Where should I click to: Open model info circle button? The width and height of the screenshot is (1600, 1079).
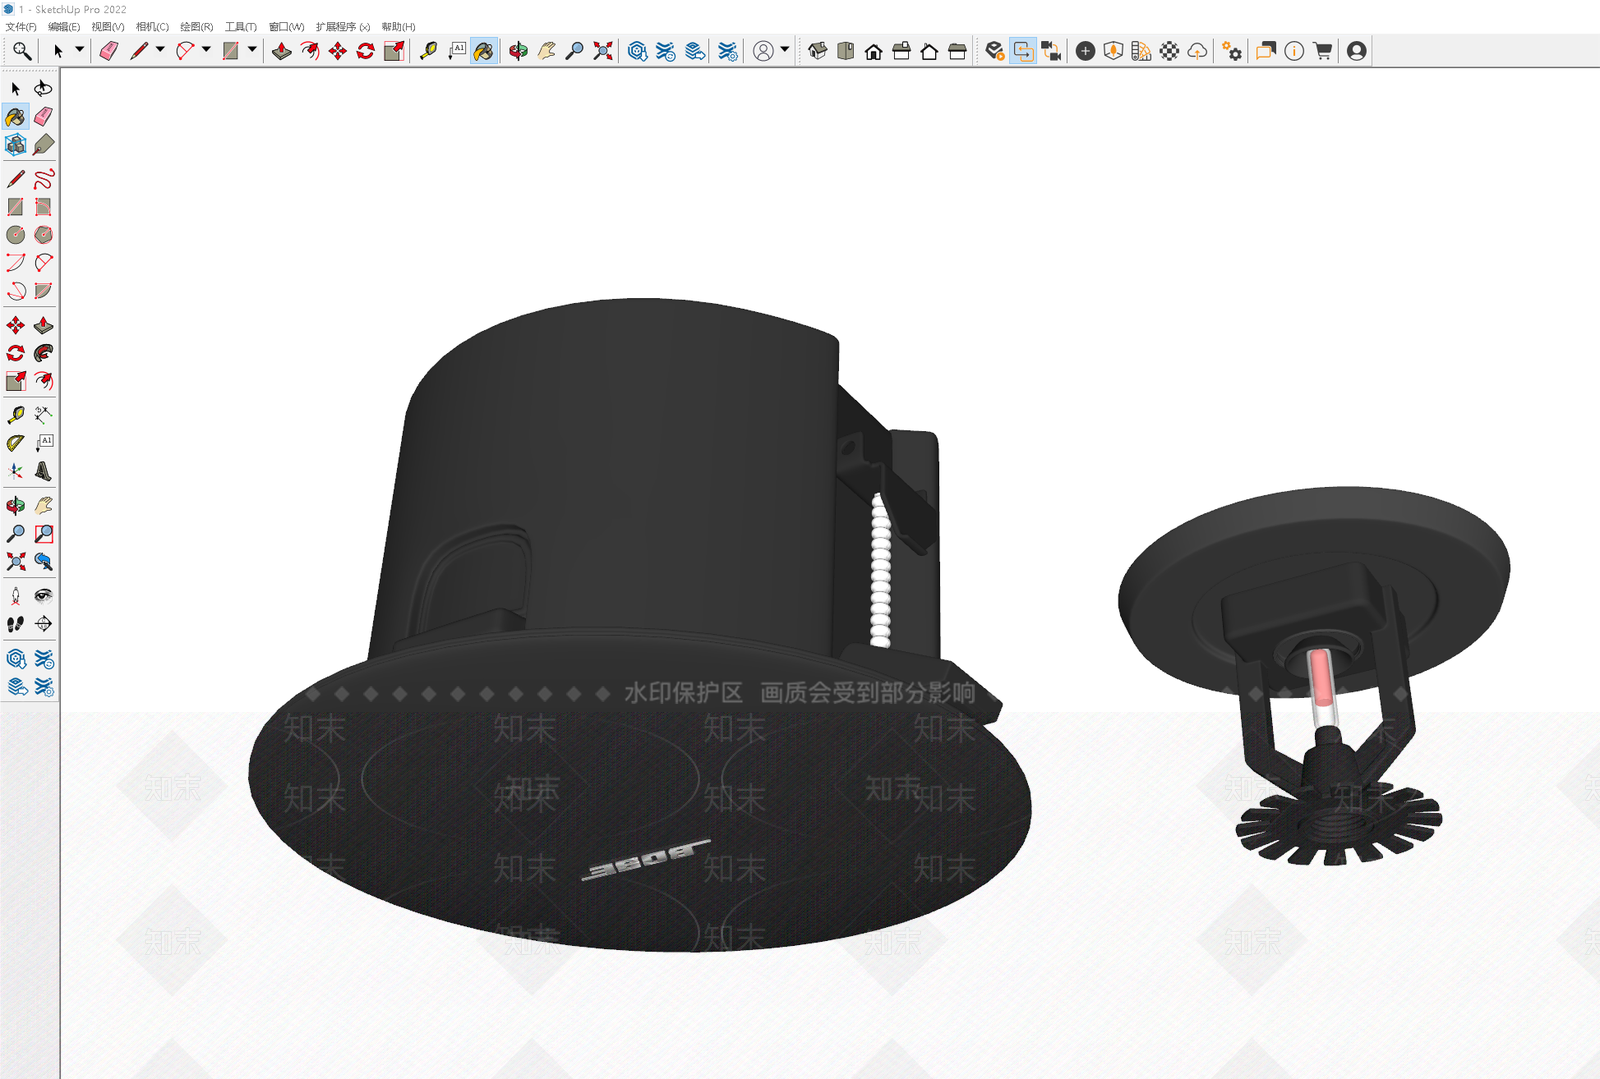[x=1294, y=51]
